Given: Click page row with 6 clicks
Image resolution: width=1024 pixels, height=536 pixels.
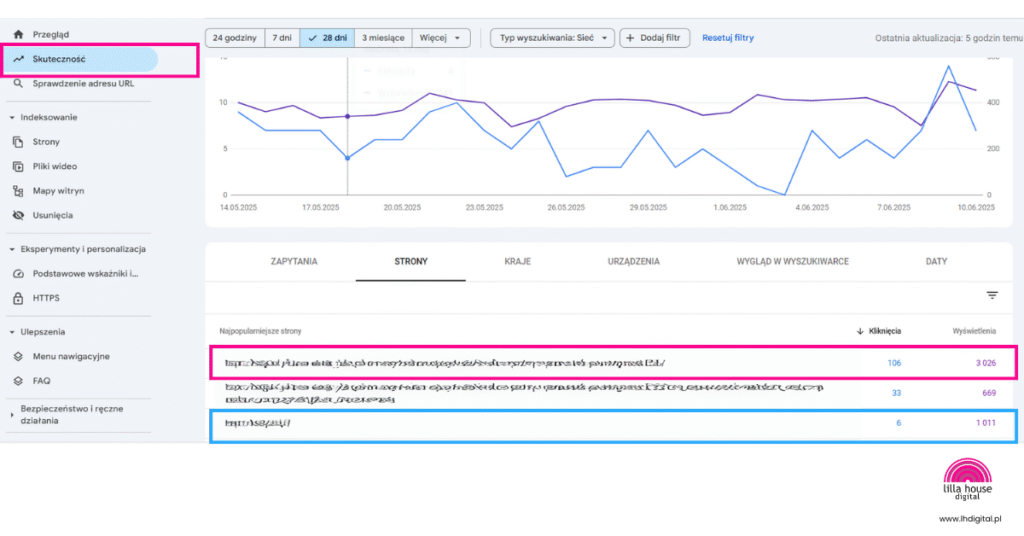Looking at the screenshot, I should [613, 424].
